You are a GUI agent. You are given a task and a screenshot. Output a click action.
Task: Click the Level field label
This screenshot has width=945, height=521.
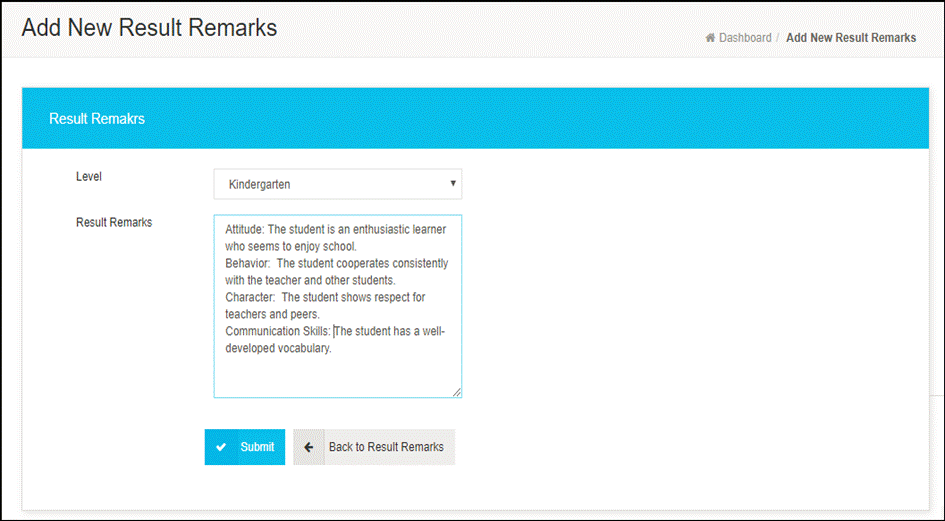point(89,177)
